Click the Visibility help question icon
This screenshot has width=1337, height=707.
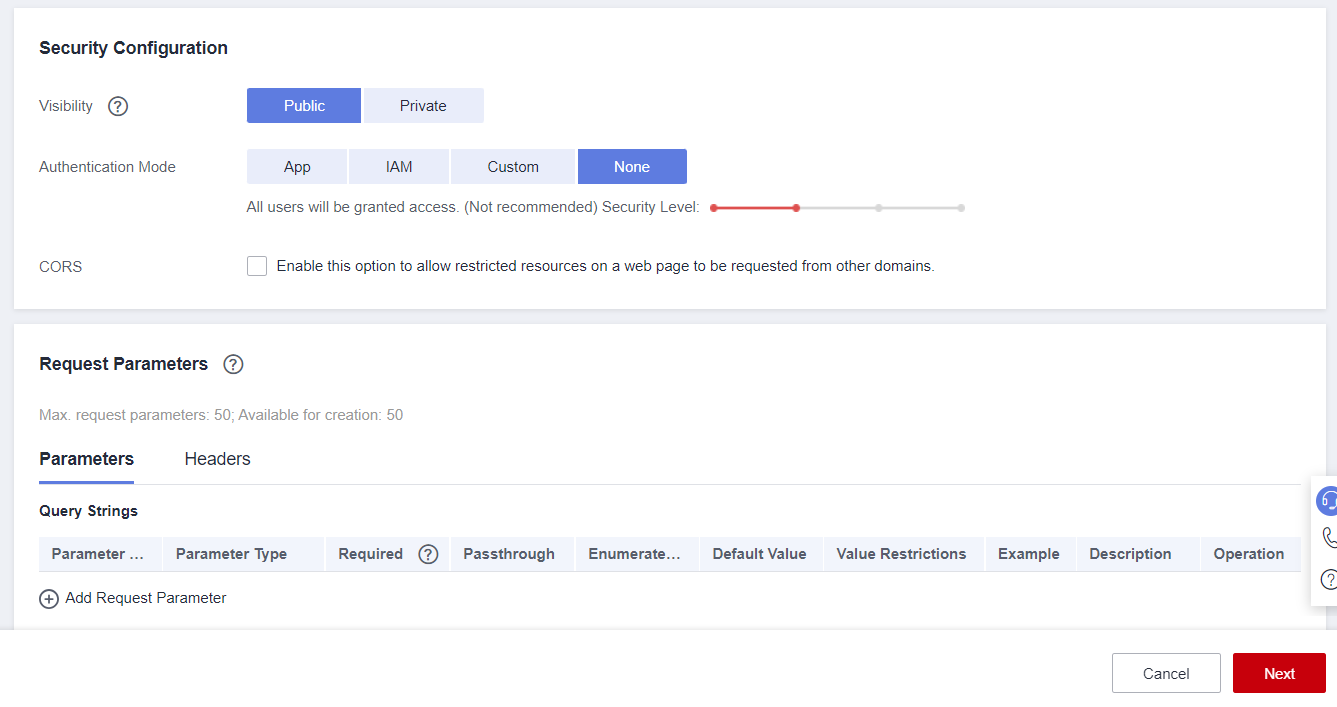118,106
